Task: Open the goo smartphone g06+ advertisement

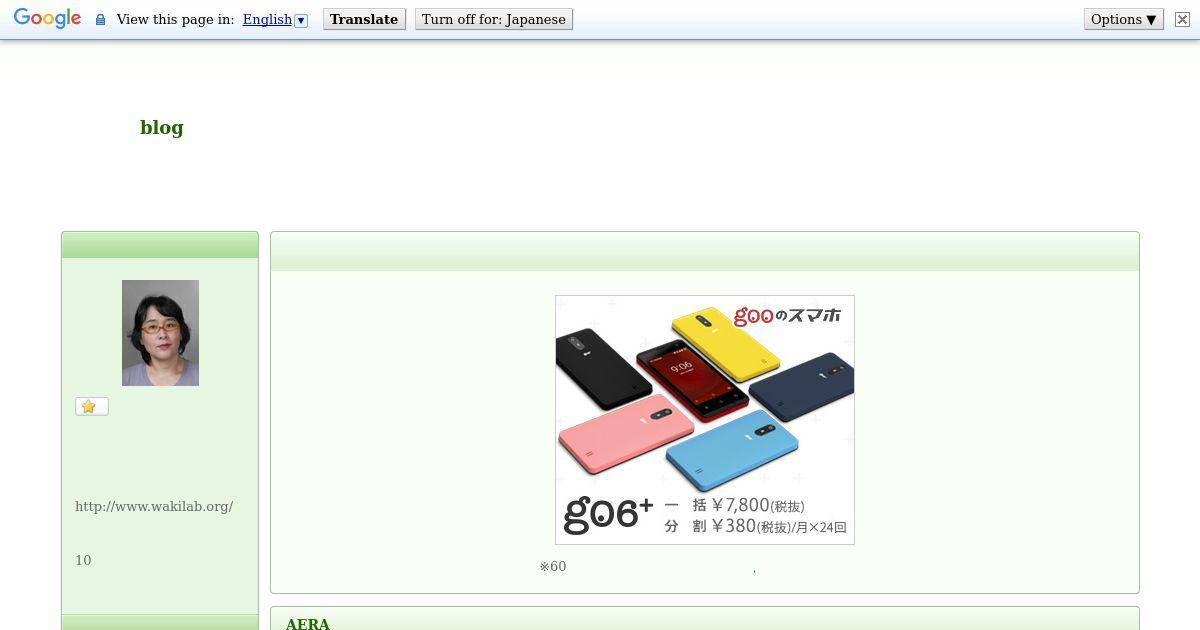Action: [x=705, y=420]
